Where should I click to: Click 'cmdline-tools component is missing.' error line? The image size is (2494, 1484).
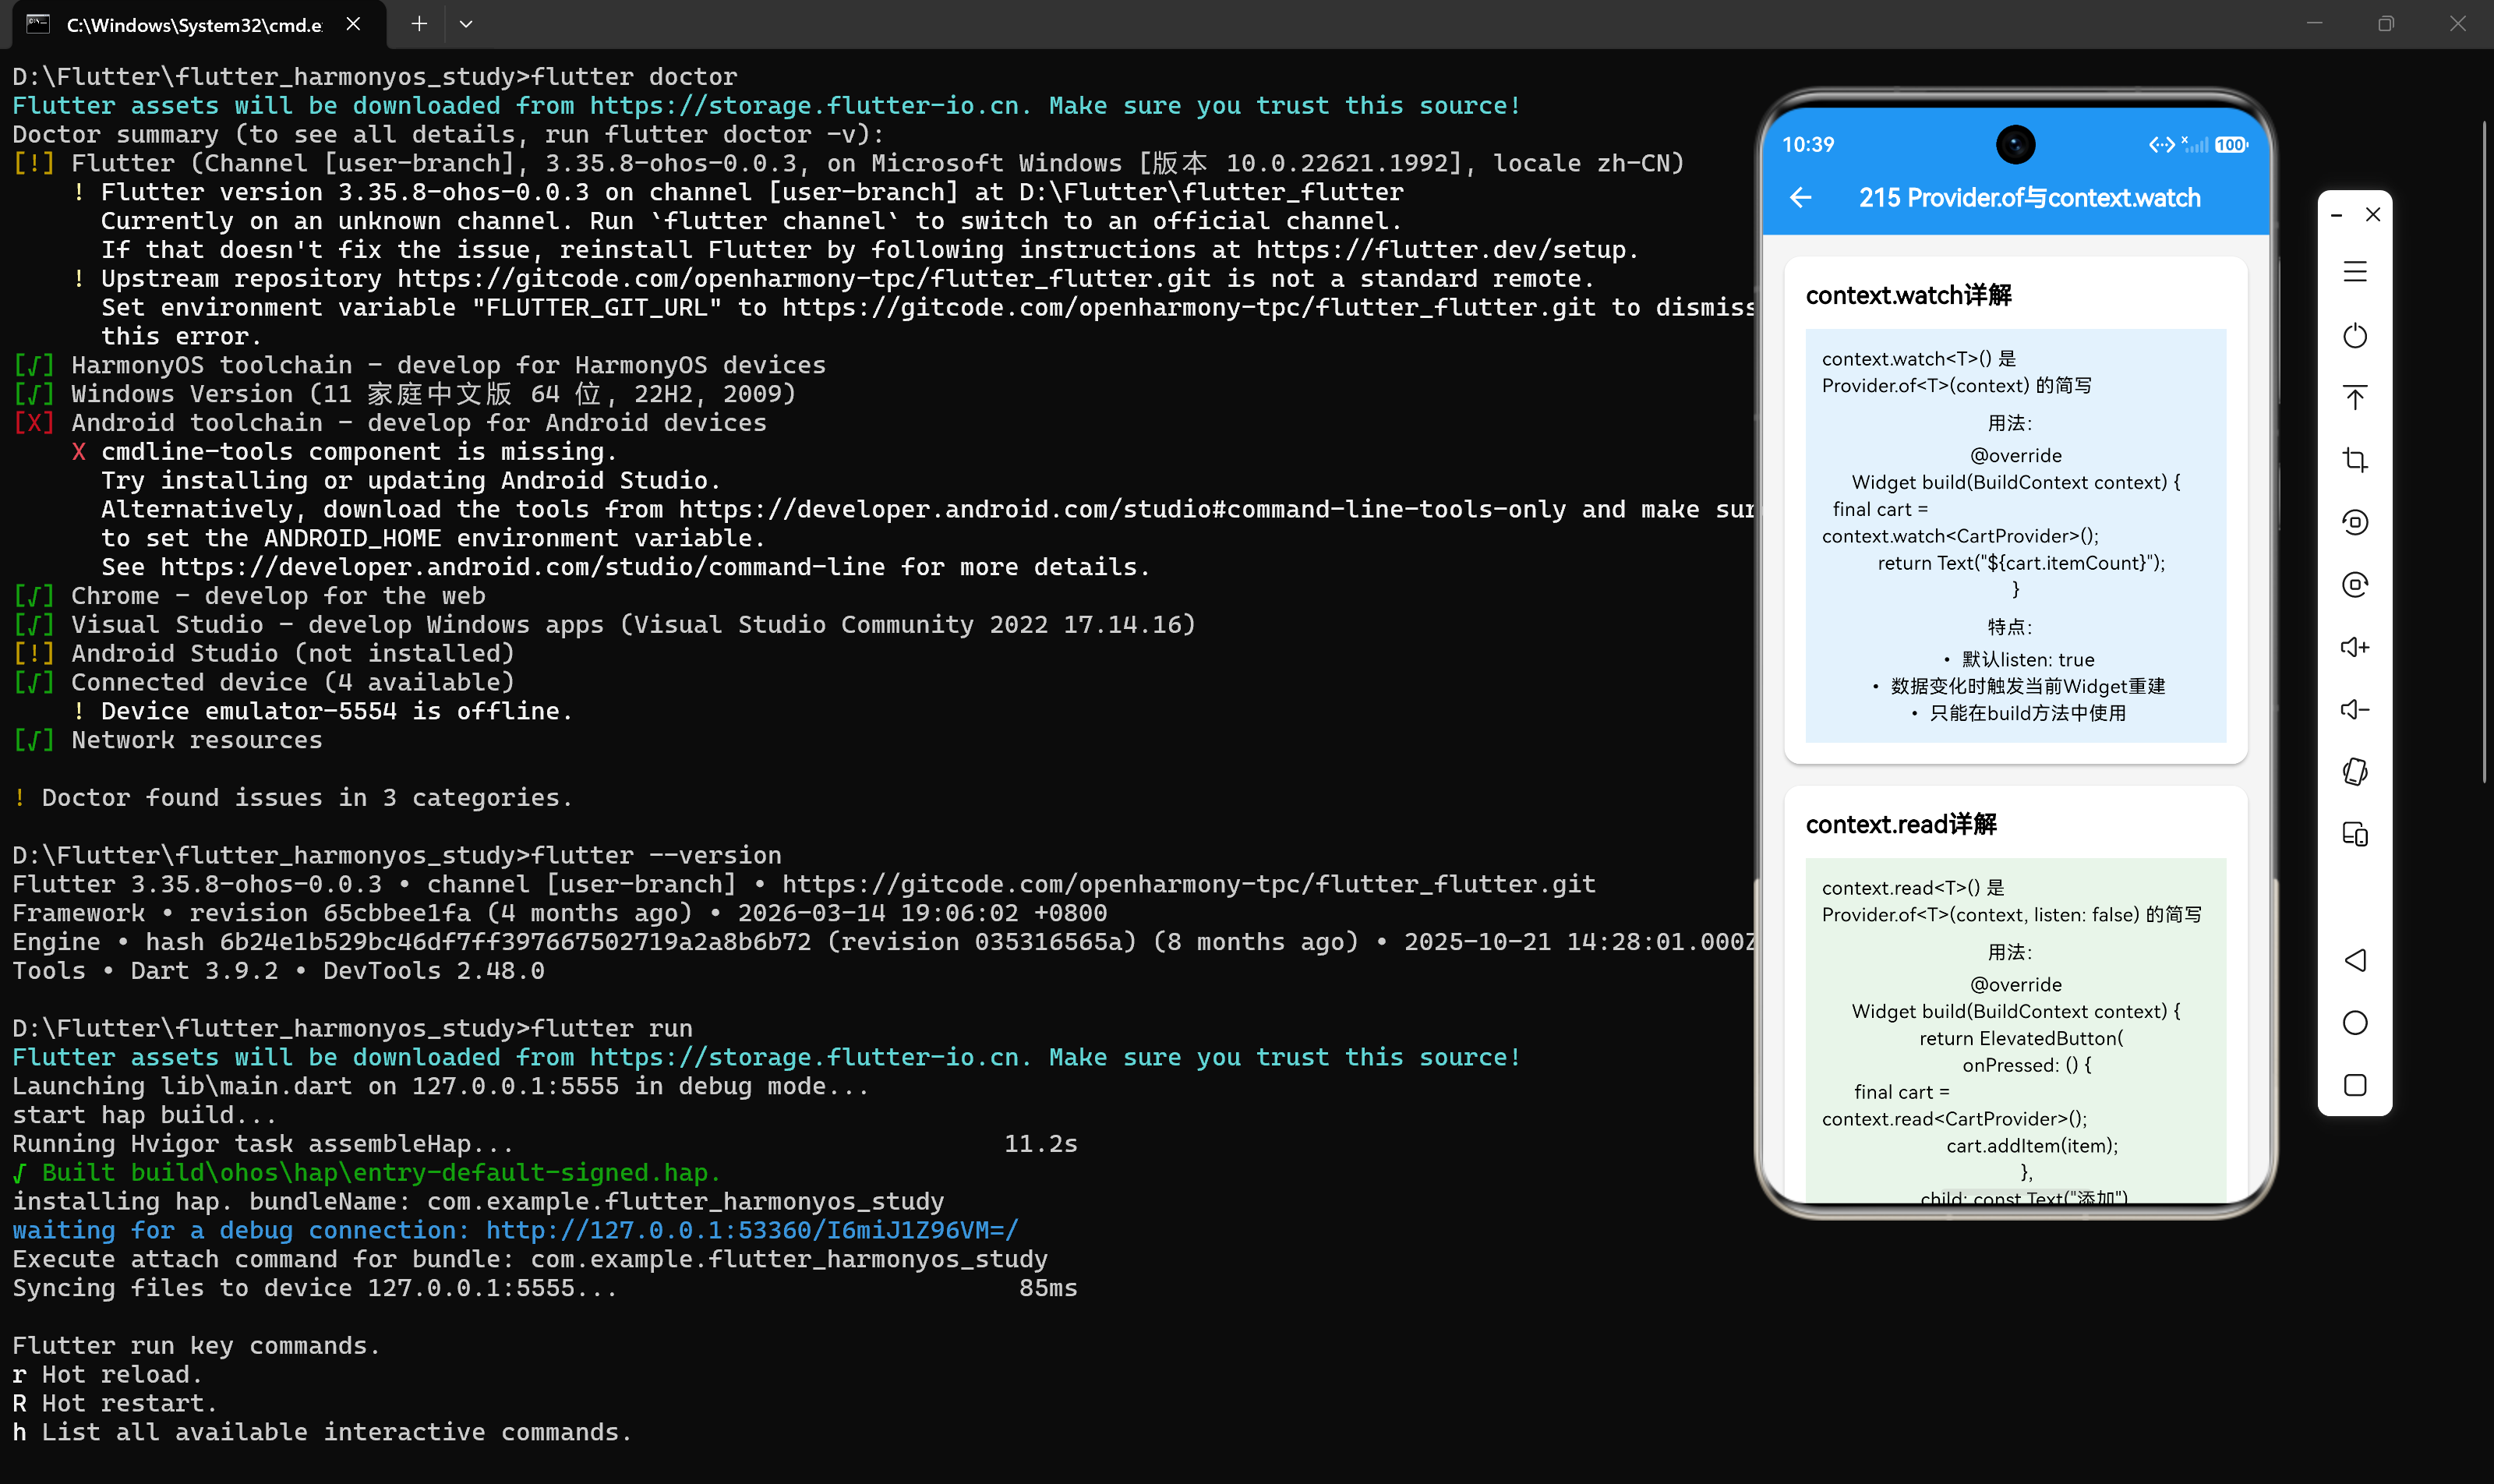click(x=344, y=452)
